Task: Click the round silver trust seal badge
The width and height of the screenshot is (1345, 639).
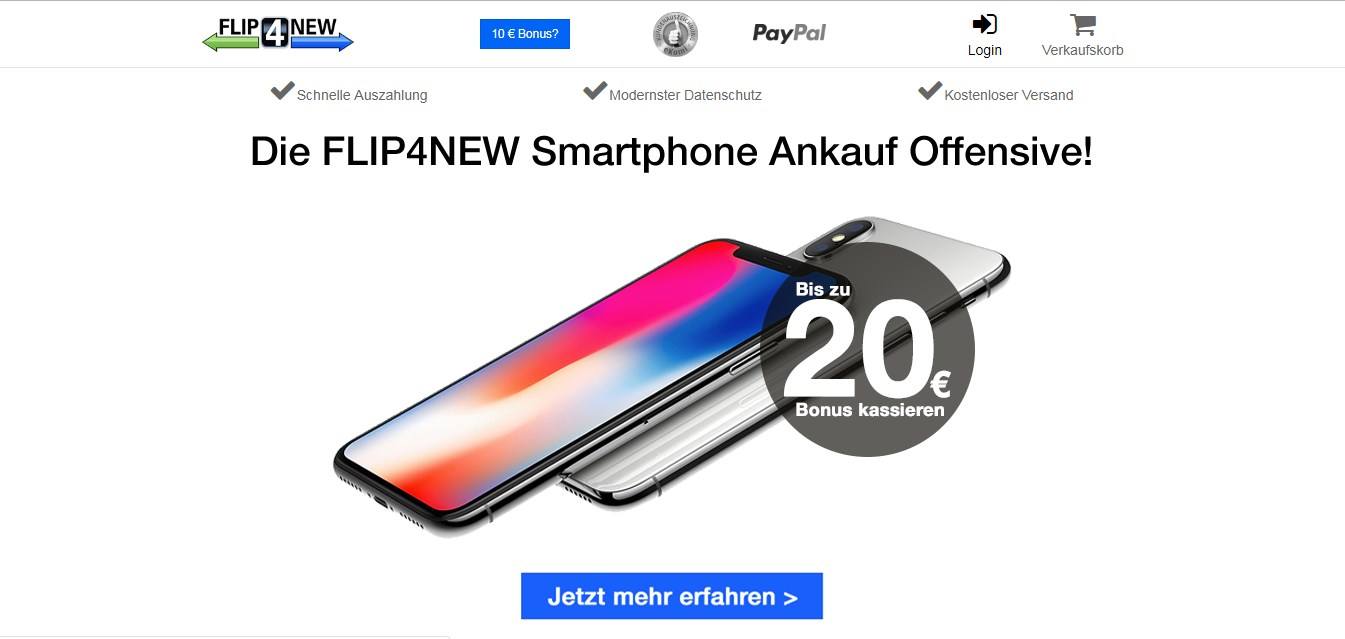Action: pos(676,34)
